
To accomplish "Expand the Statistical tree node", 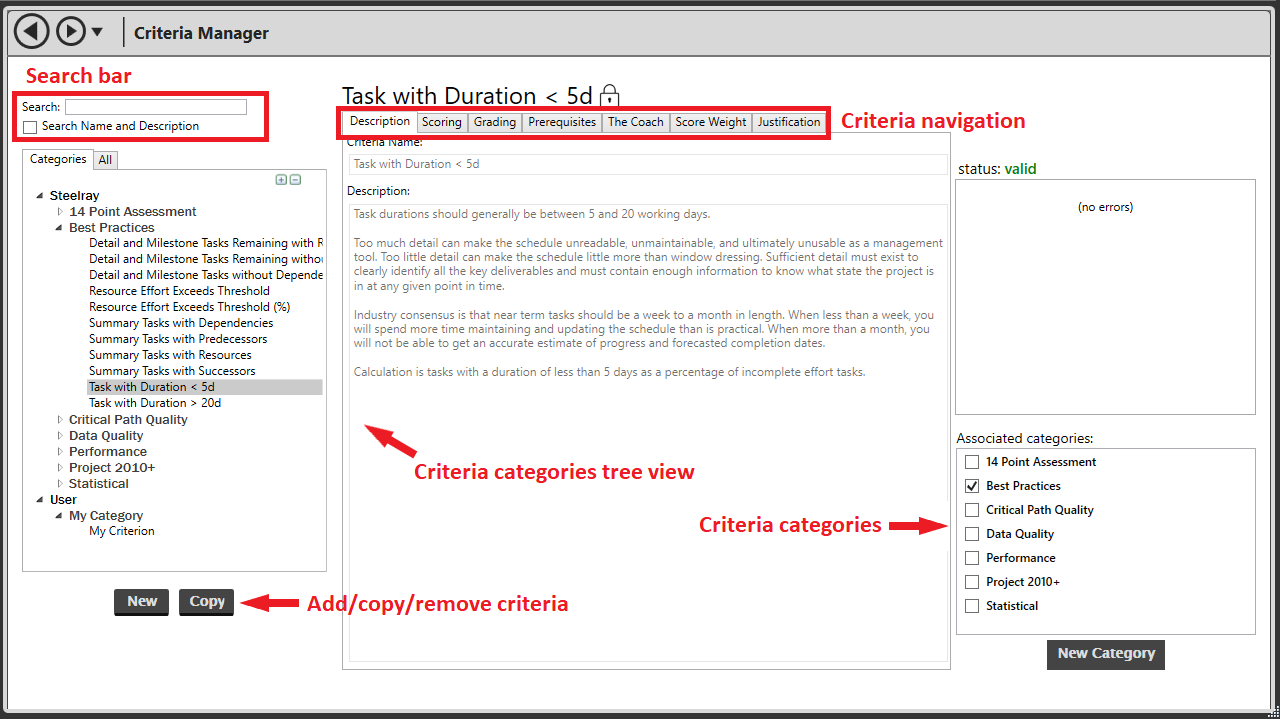I will (60, 484).
